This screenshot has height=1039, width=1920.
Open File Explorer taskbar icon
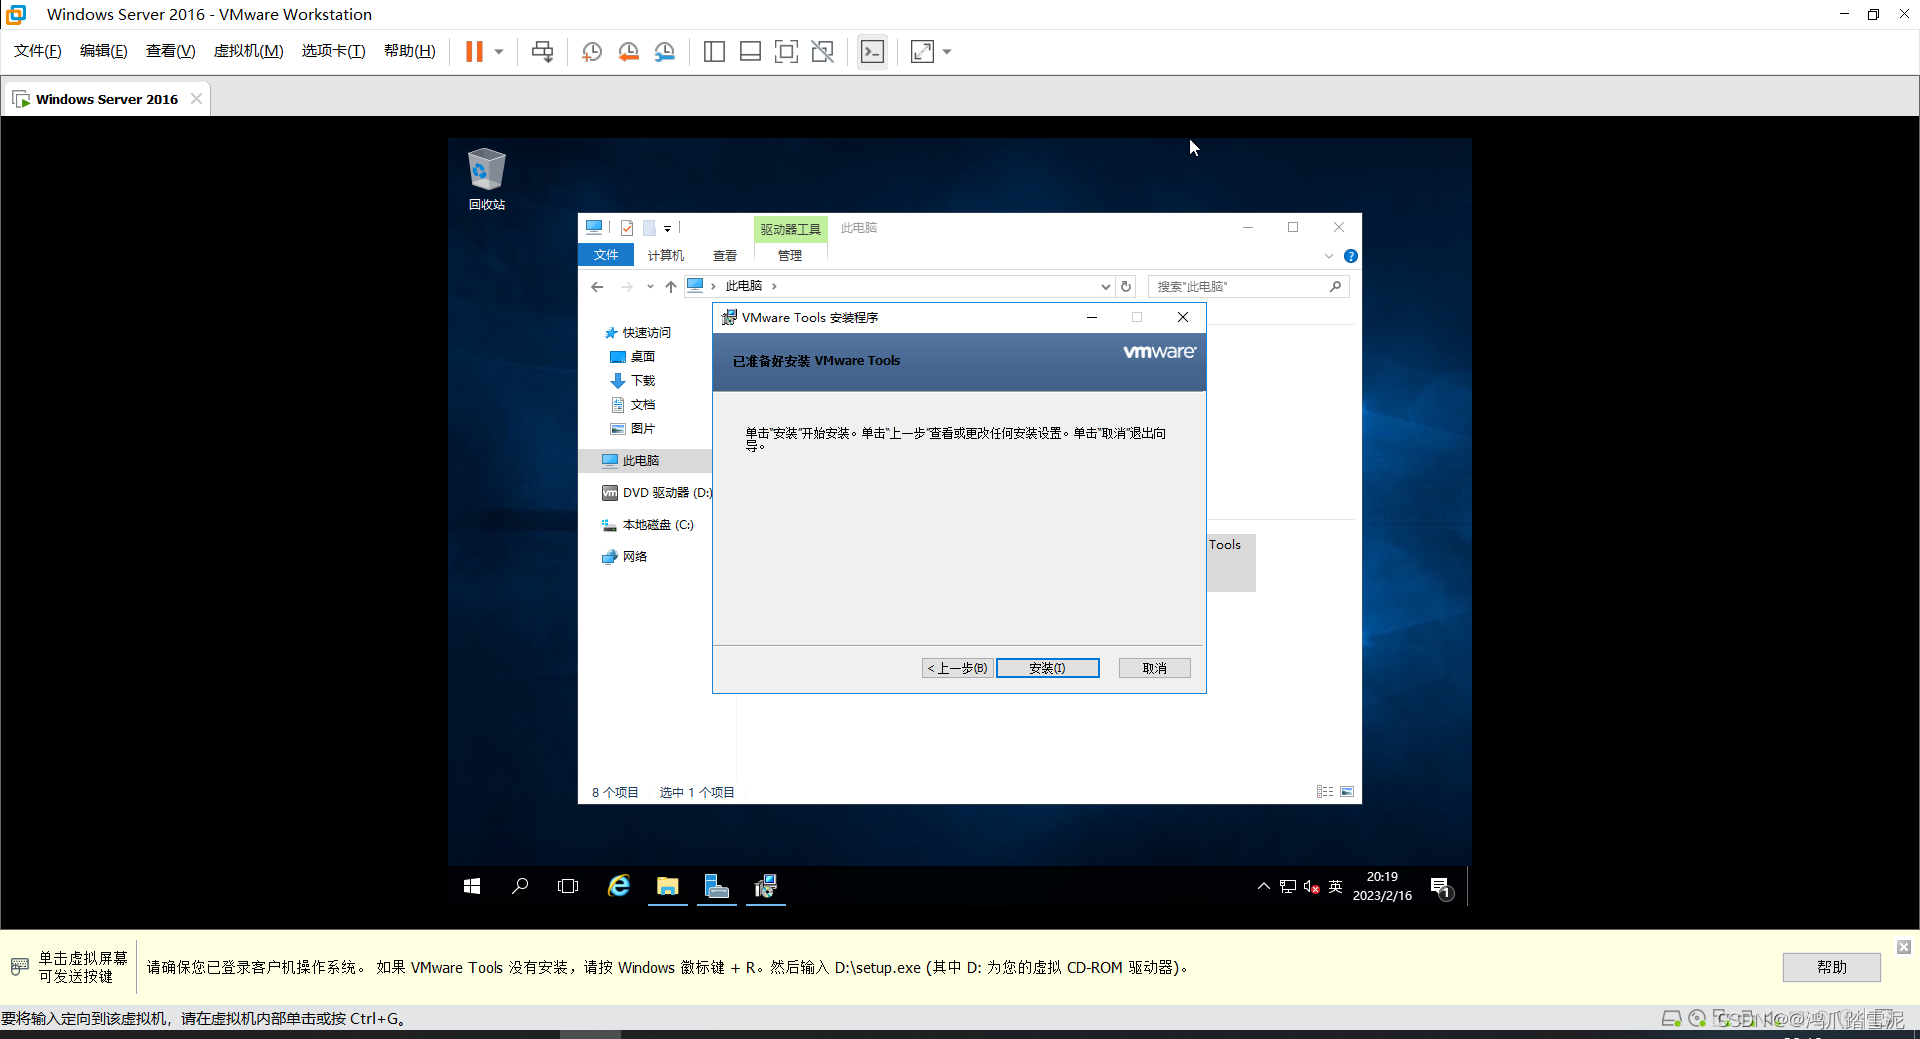point(667,886)
